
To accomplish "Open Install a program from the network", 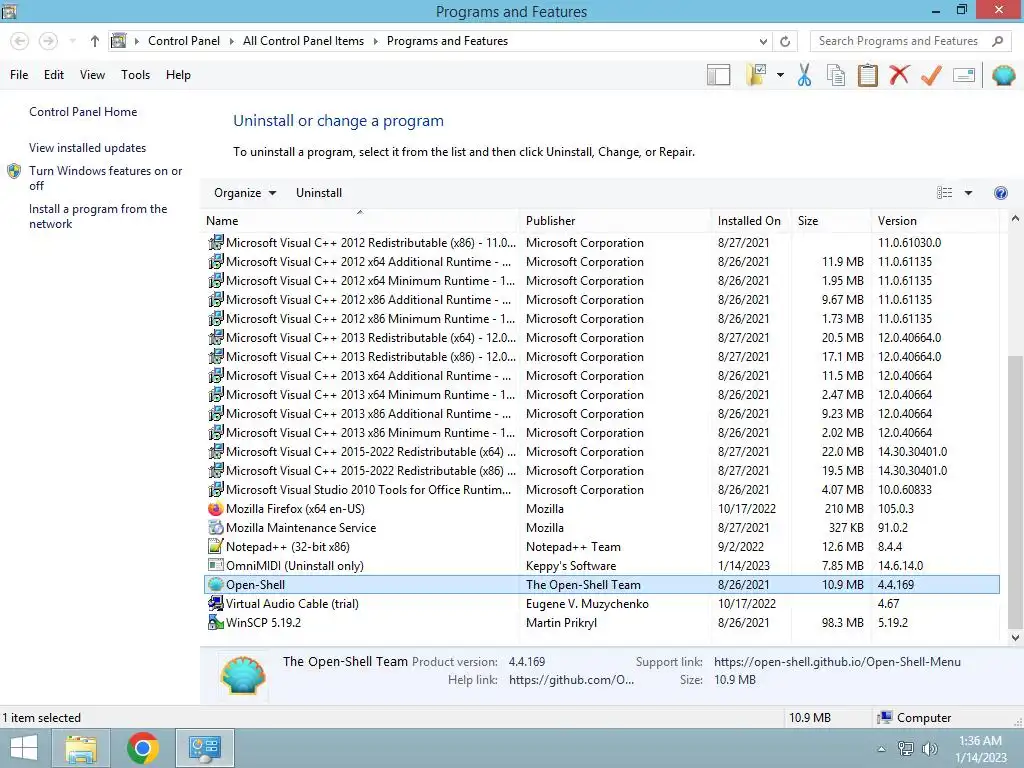I will (98, 216).
